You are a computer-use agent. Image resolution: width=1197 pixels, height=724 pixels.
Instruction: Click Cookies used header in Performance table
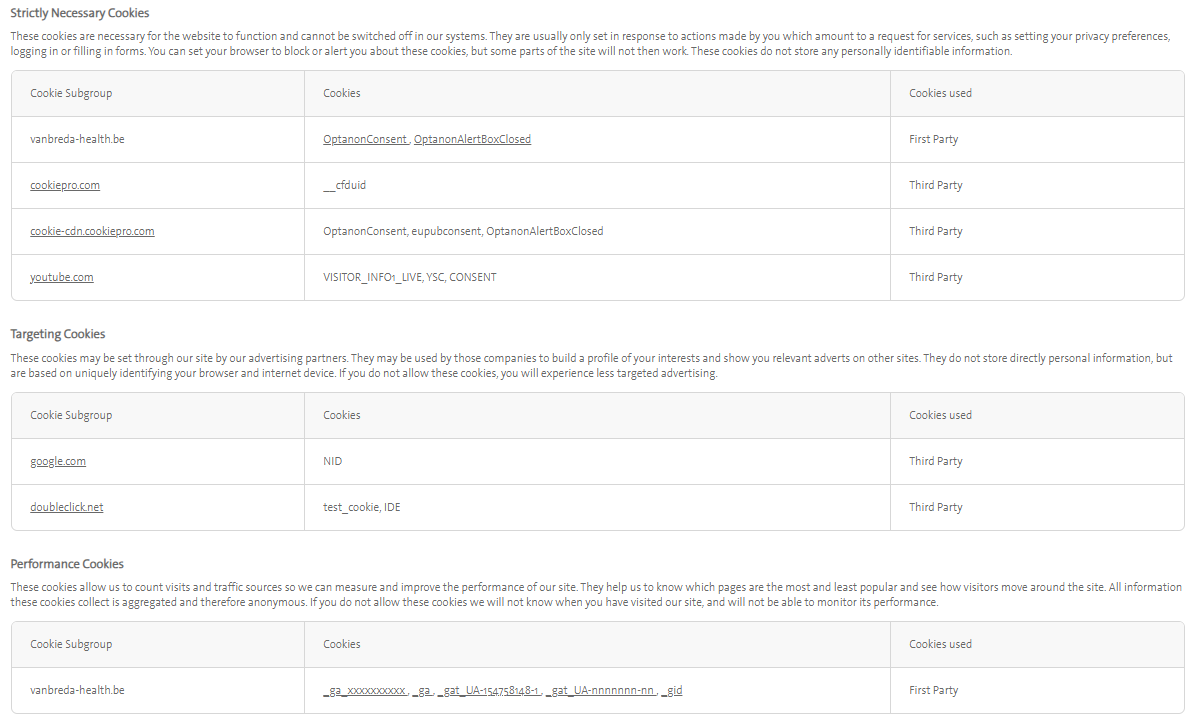[940, 644]
